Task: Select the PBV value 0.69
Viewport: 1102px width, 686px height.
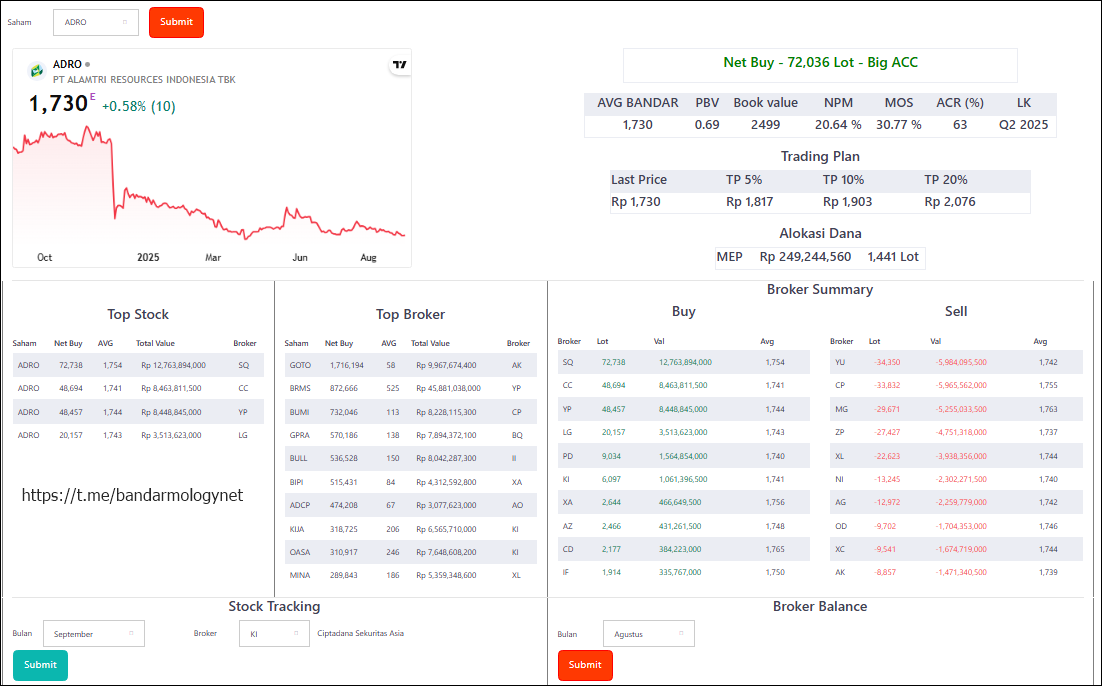Action: pyautogui.click(x=707, y=124)
